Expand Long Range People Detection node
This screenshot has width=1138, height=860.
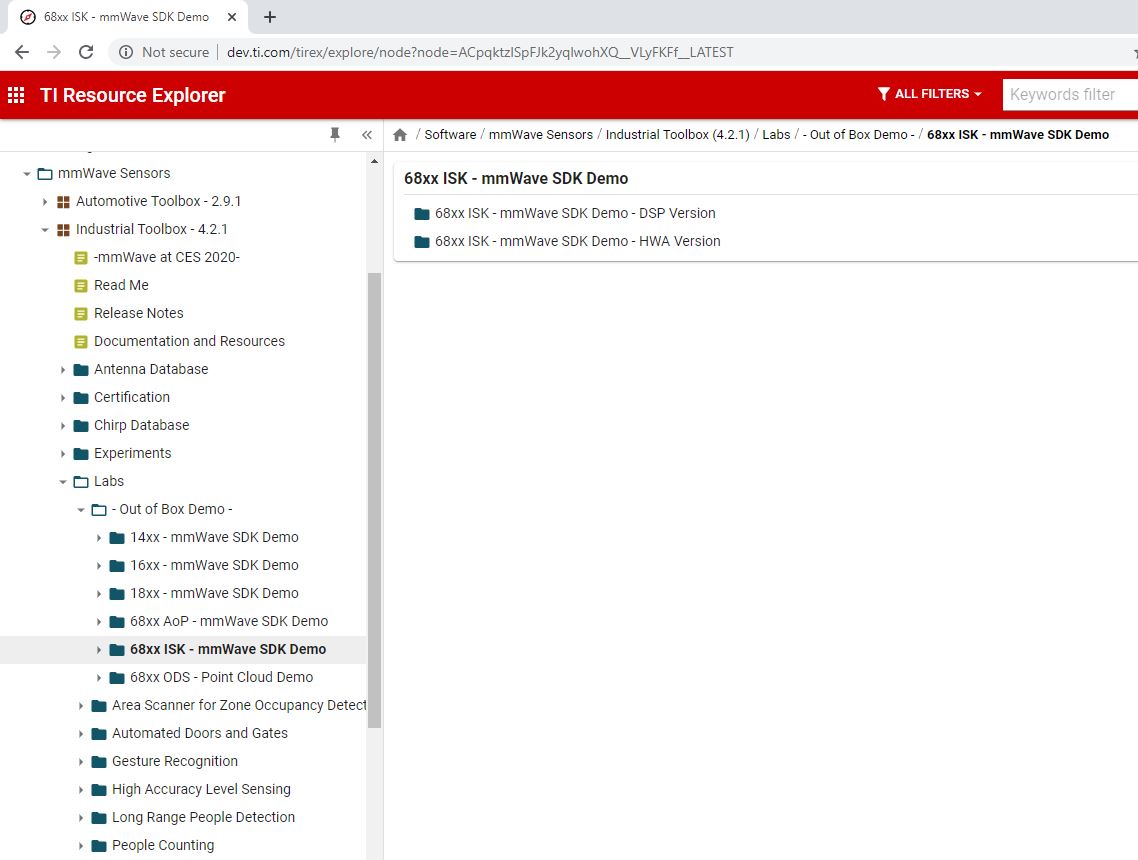point(81,818)
